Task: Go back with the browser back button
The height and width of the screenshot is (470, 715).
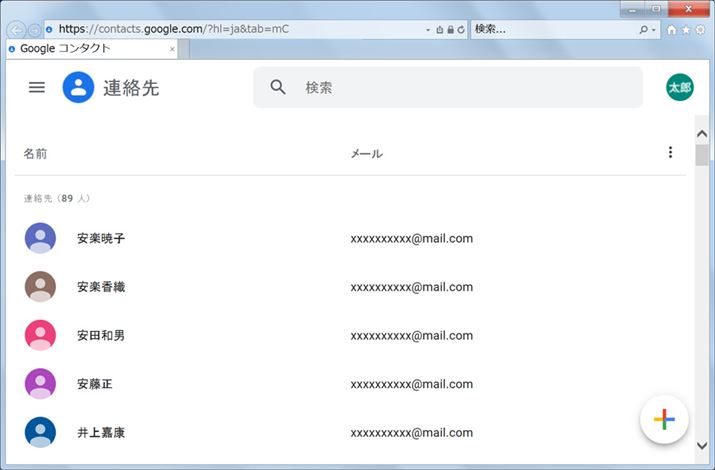Action: 16,30
